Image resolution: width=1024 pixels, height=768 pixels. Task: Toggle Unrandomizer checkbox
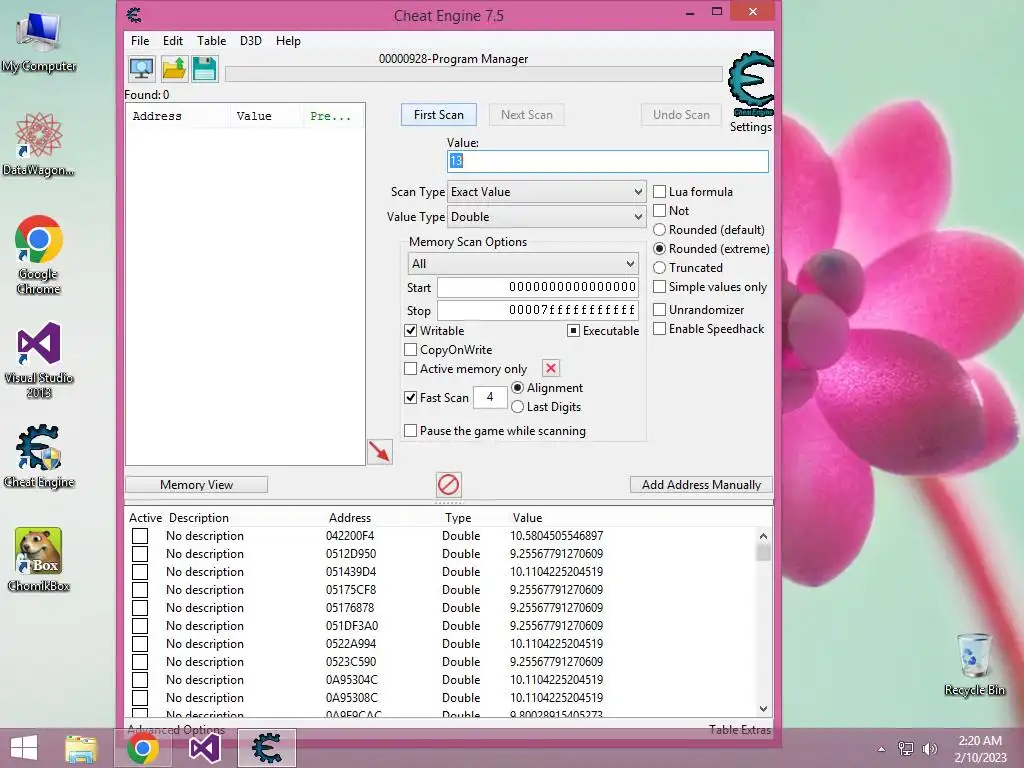pos(660,310)
